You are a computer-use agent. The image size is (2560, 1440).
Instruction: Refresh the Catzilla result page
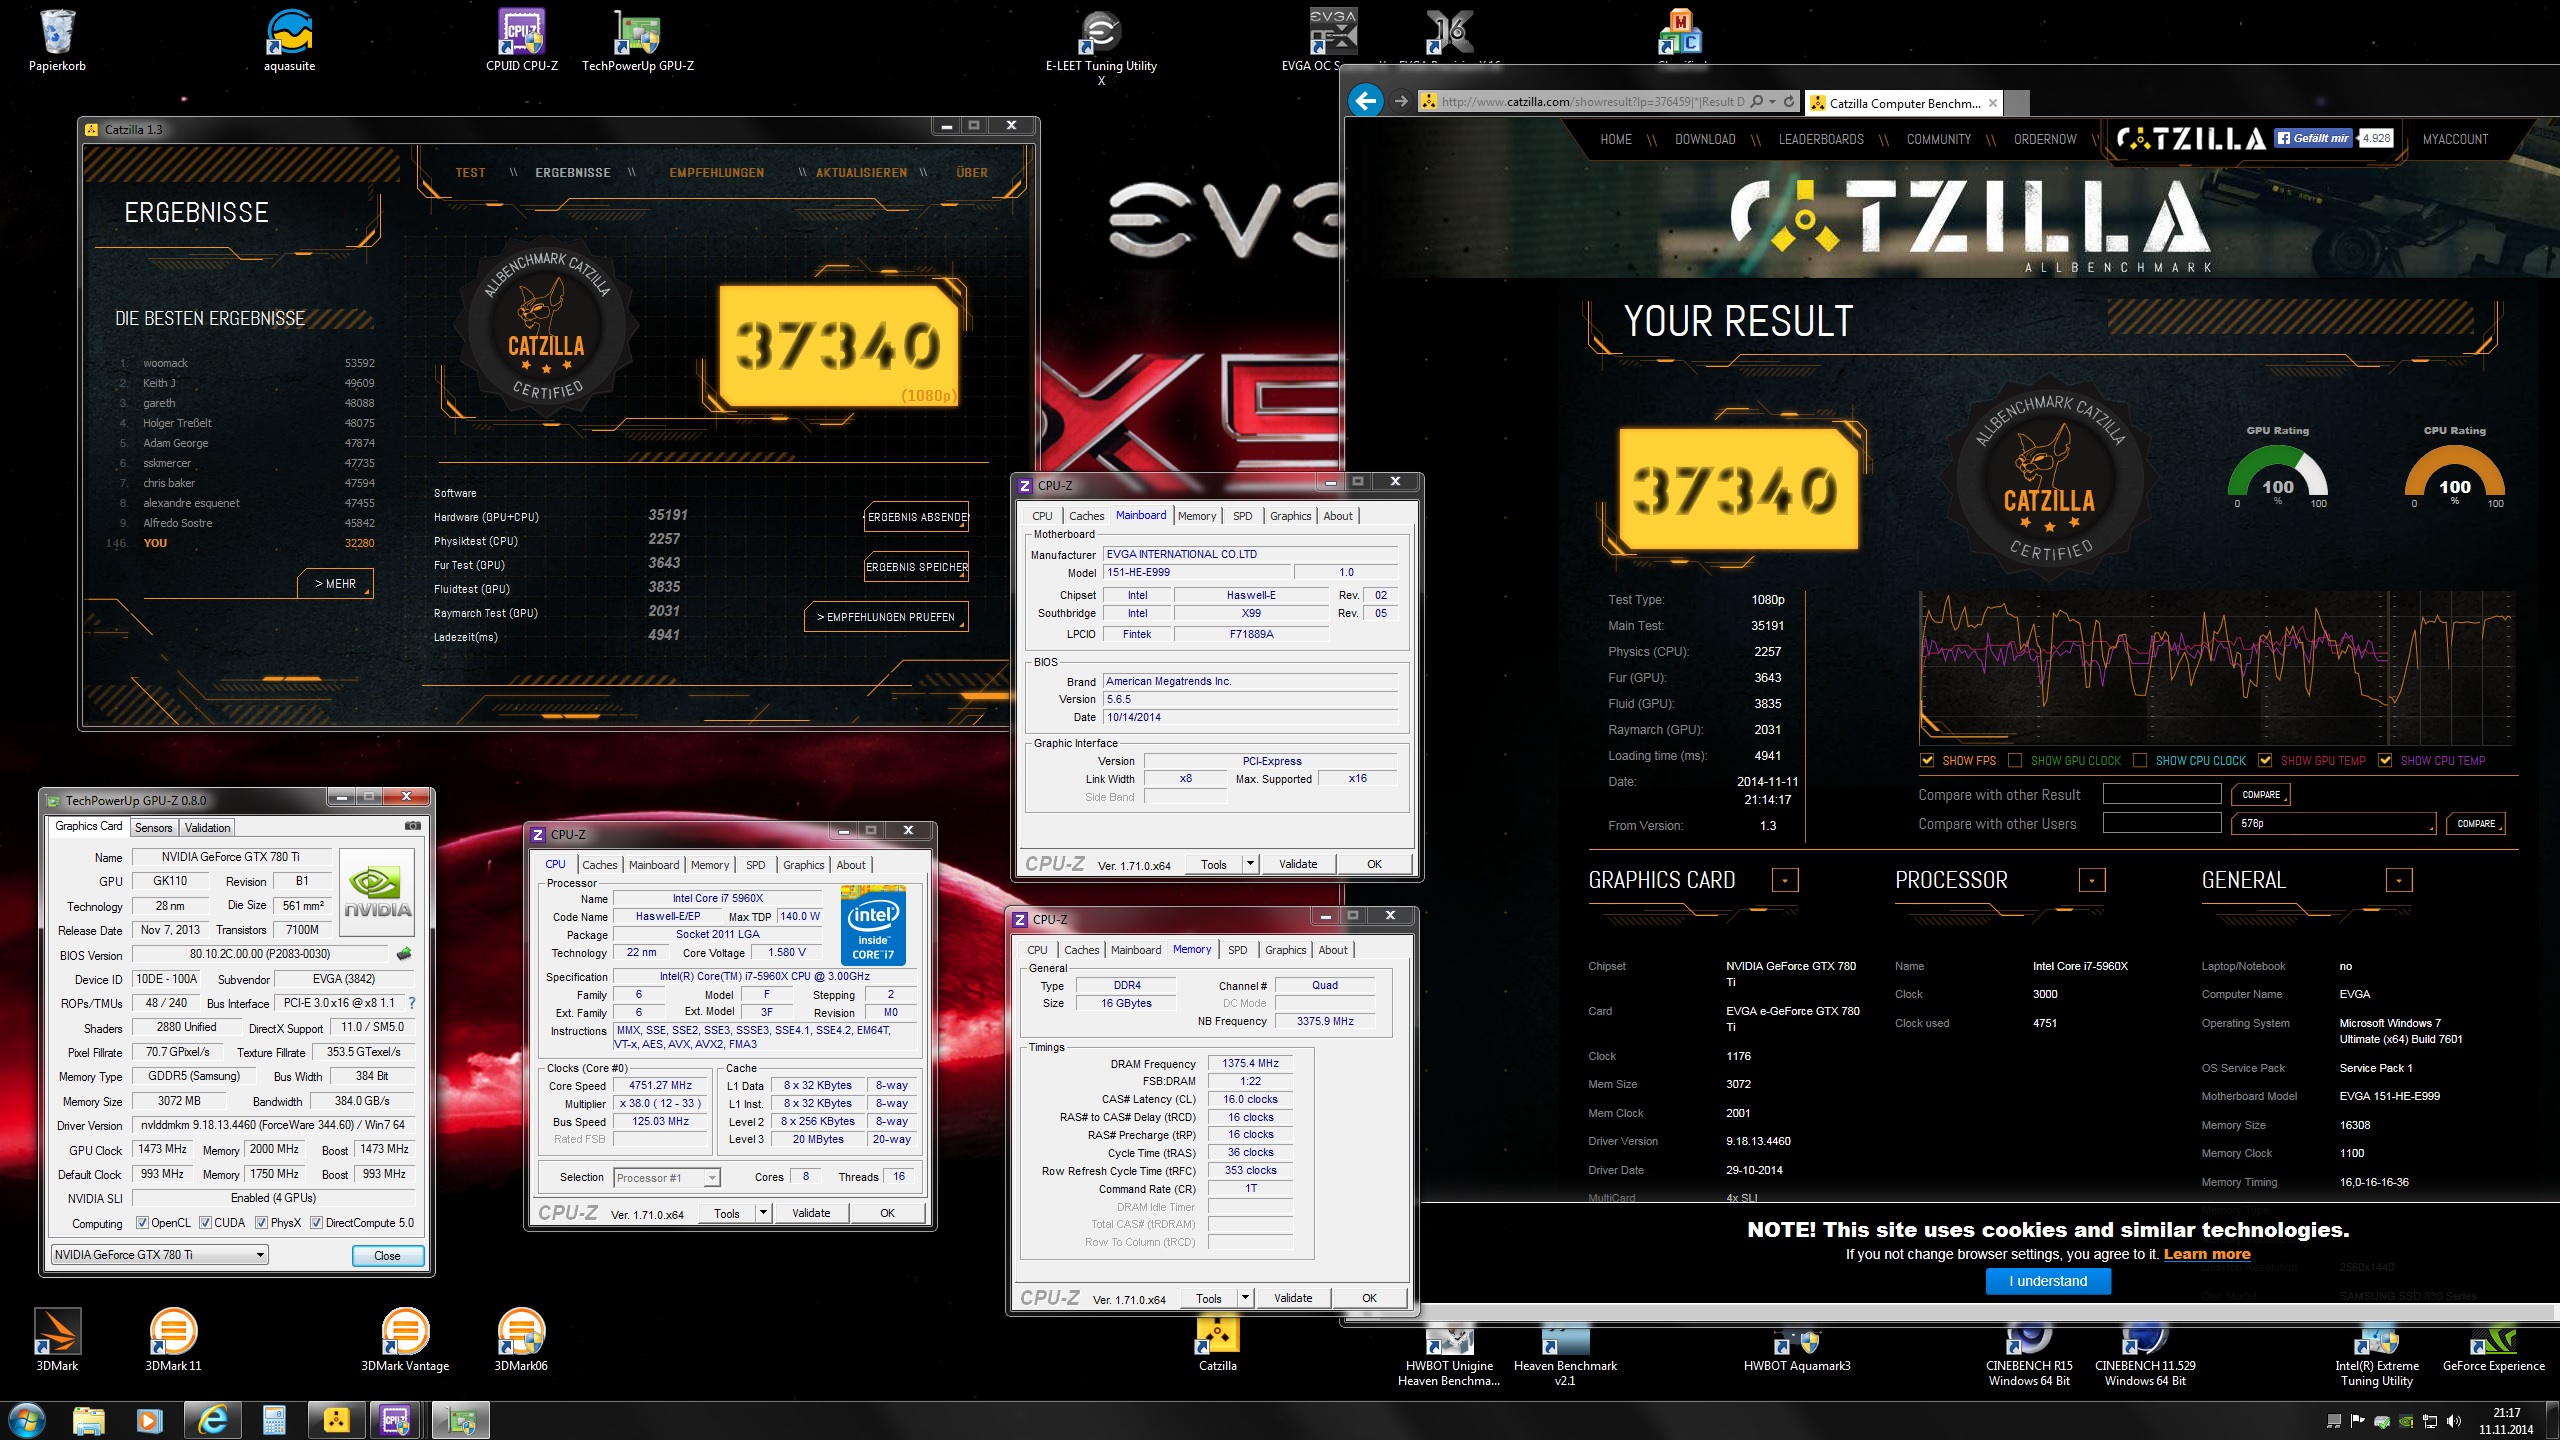pyautogui.click(x=1789, y=101)
